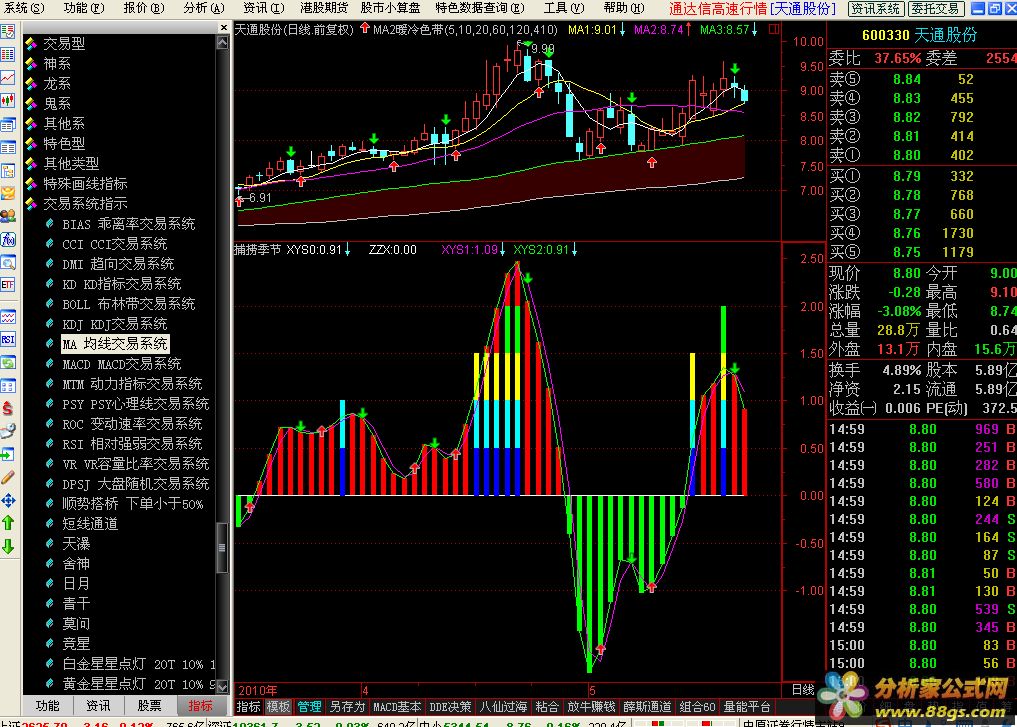1017x727 pixels.
Task: Switch to the 股票 tab in left panel
Action: point(149,706)
